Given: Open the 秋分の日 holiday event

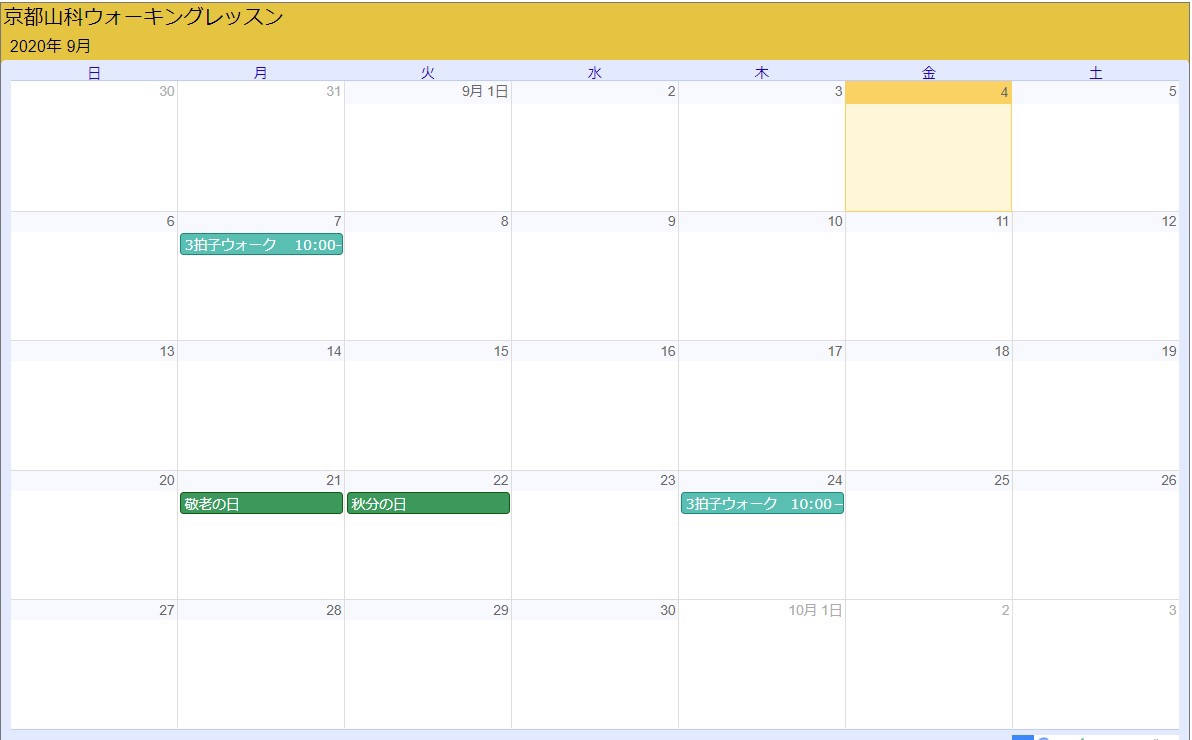Looking at the screenshot, I should (428, 503).
